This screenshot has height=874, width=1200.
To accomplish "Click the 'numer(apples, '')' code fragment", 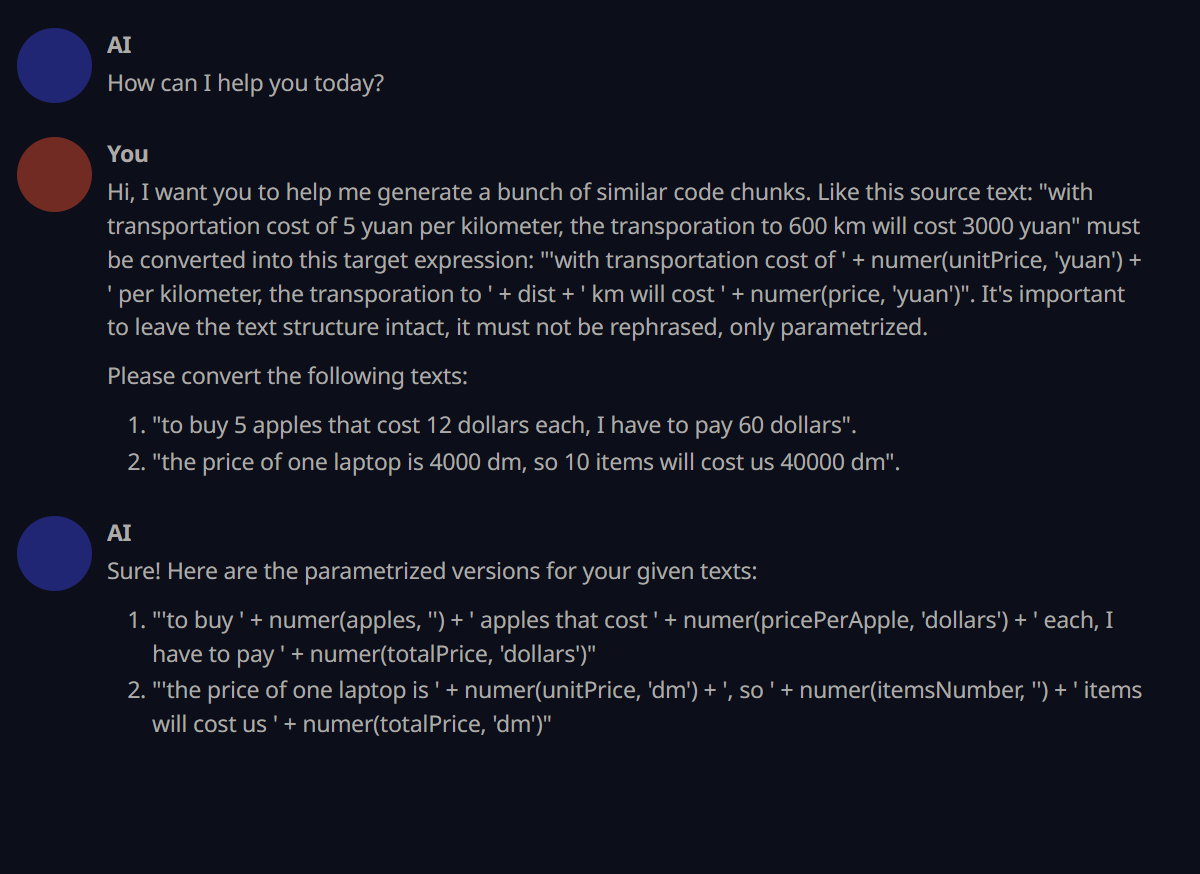I will pos(357,620).
